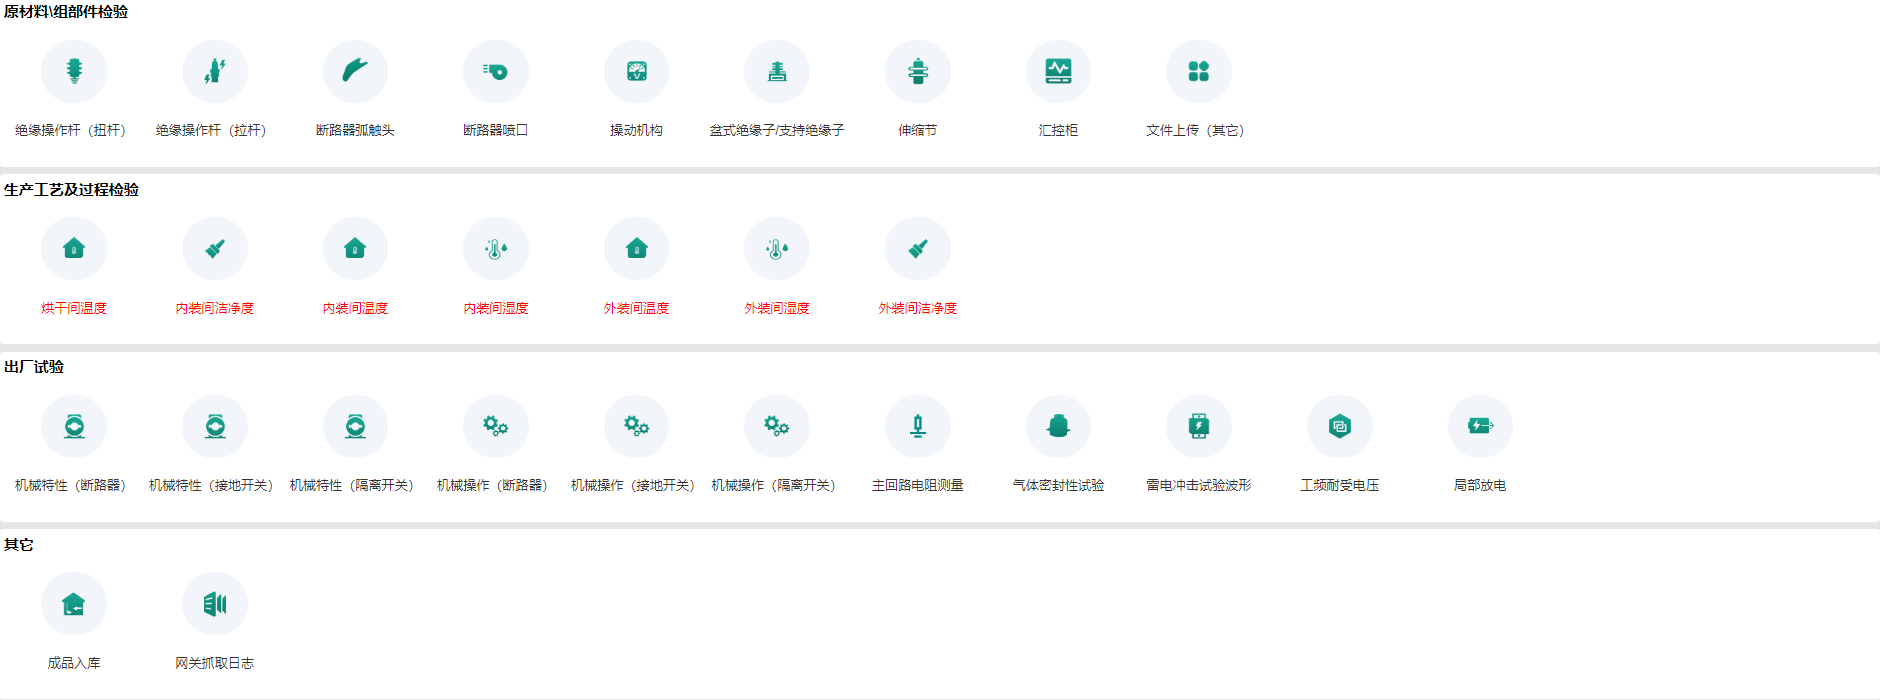This screenshot has height=700, width=1880.
Task: Open the 烘干间温度 house icon
Action: (74, 249)
